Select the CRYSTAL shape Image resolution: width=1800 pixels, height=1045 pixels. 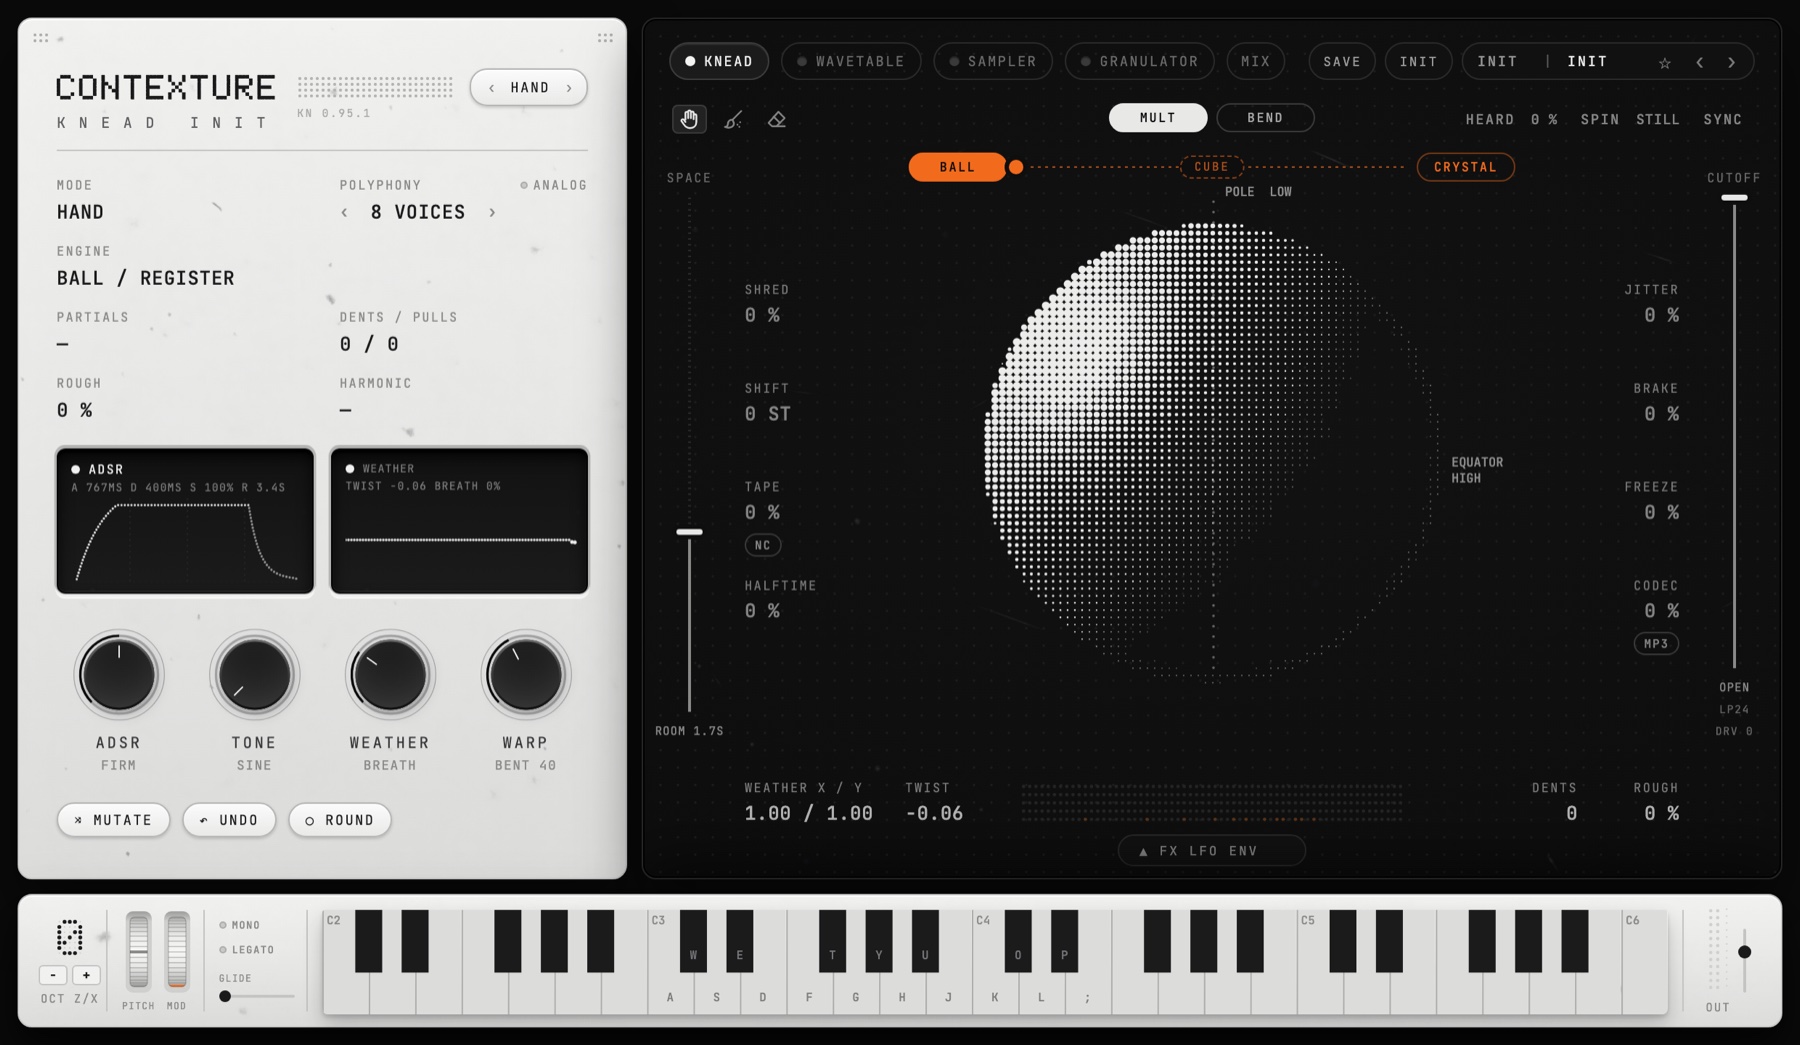click(x=1465, y=167)
